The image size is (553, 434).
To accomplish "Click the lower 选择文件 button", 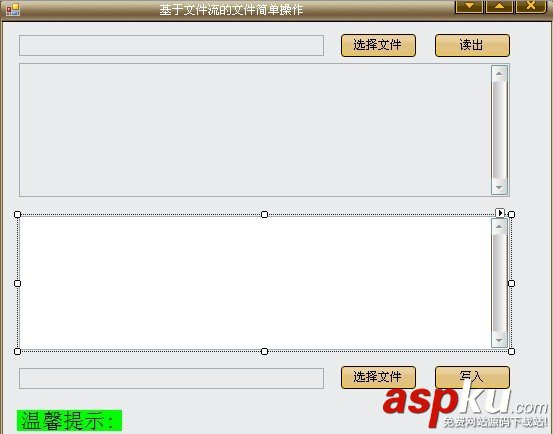I will tap(378, 377).
